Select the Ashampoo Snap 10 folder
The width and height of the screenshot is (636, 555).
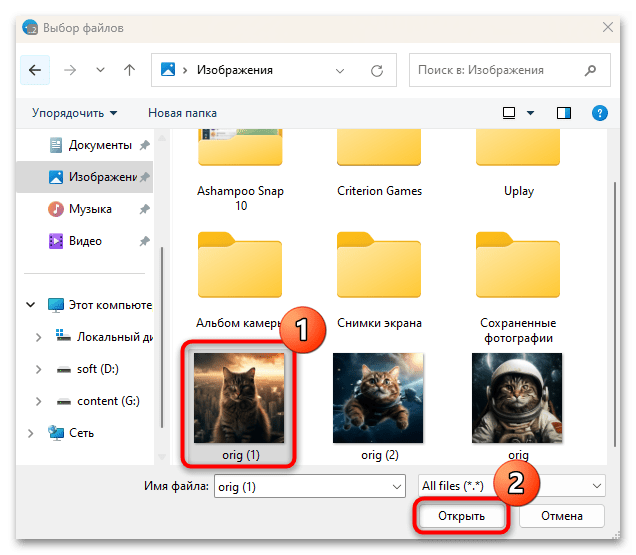240,170
